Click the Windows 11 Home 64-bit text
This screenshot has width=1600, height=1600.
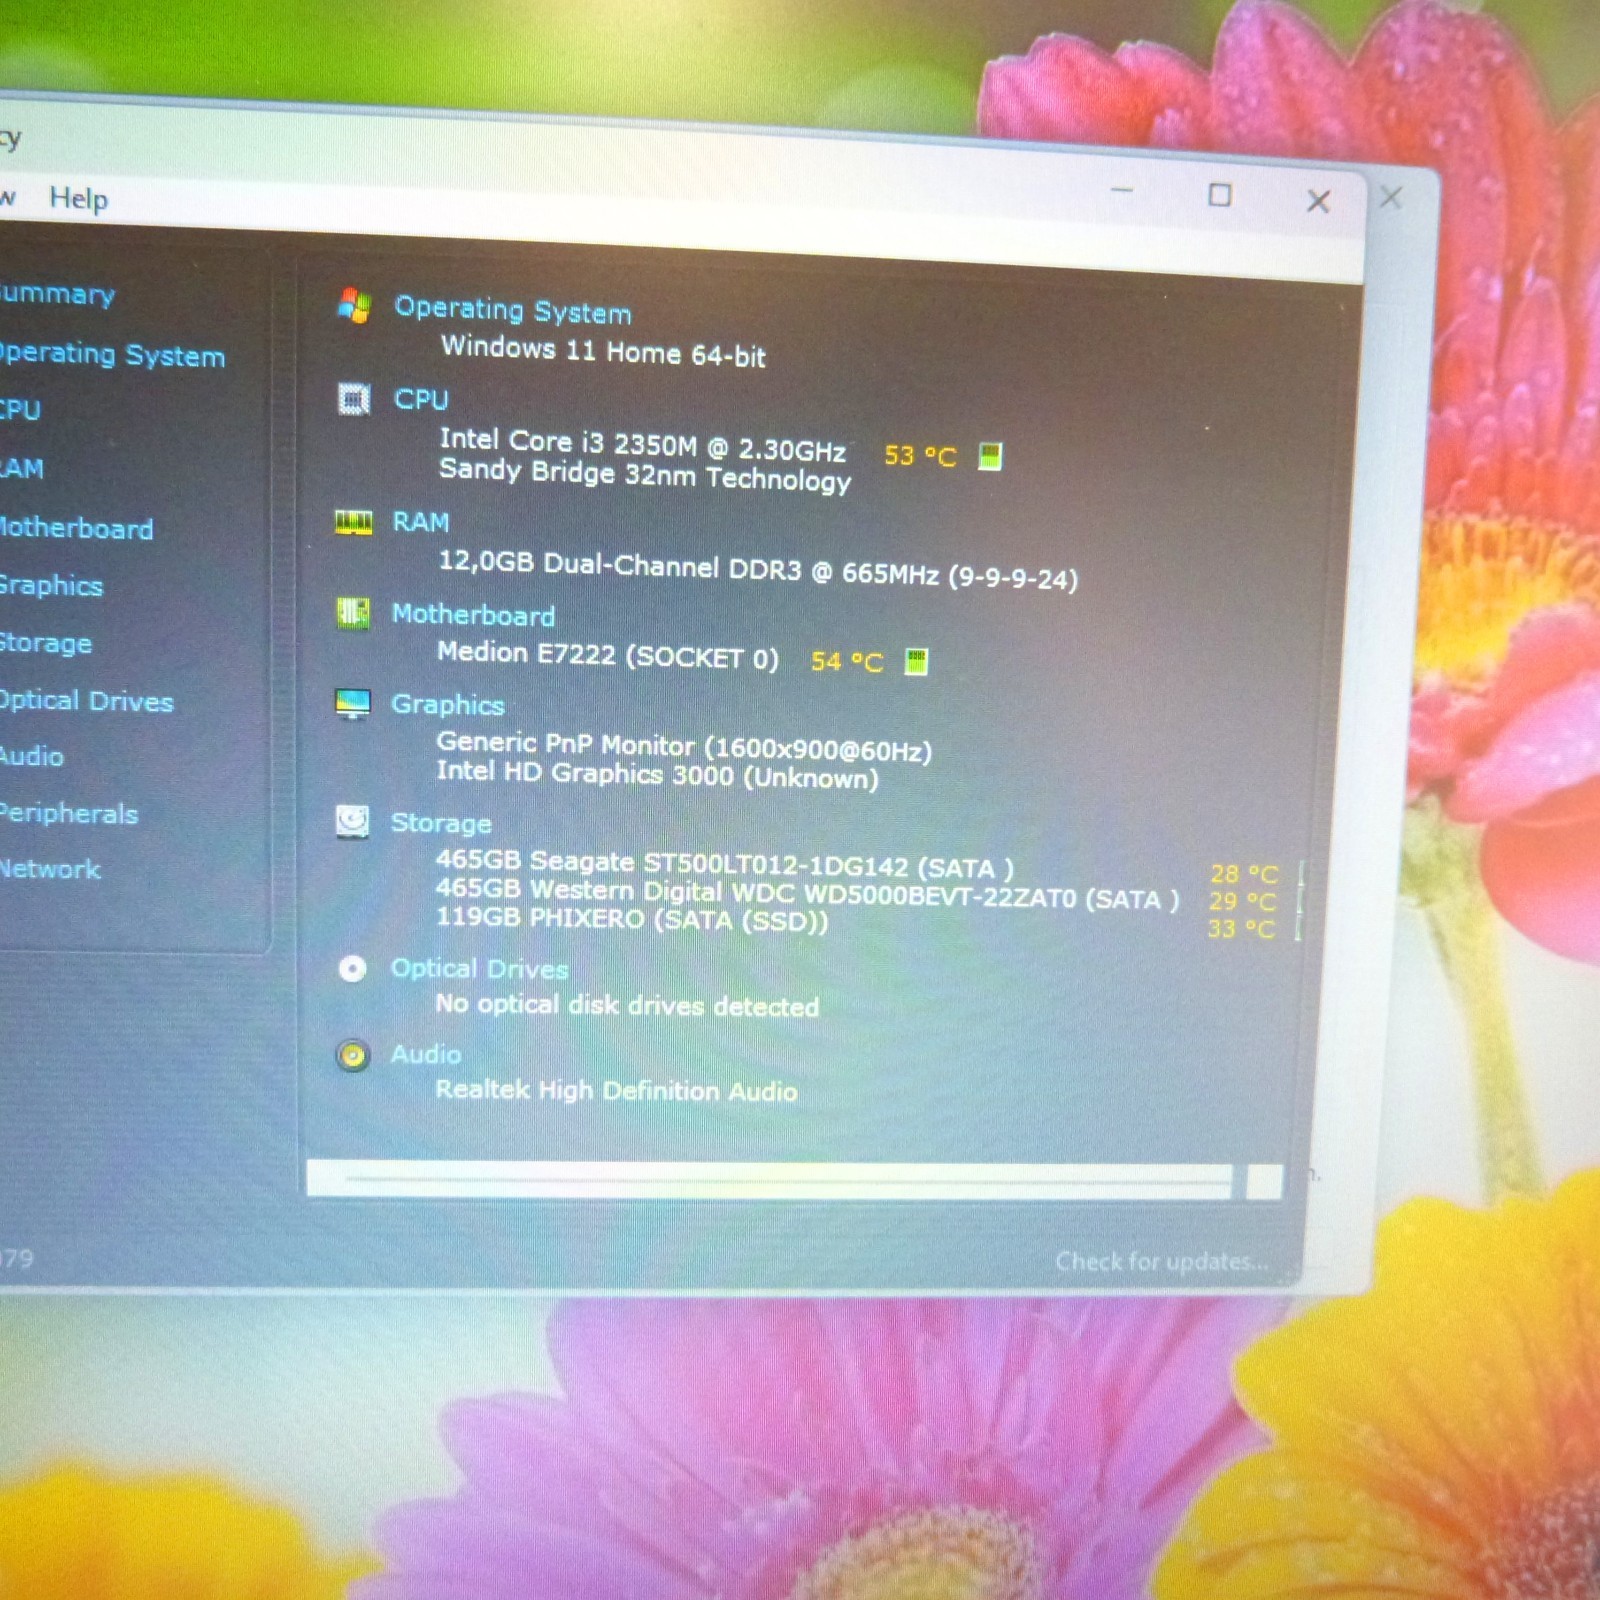click(603, 351)
